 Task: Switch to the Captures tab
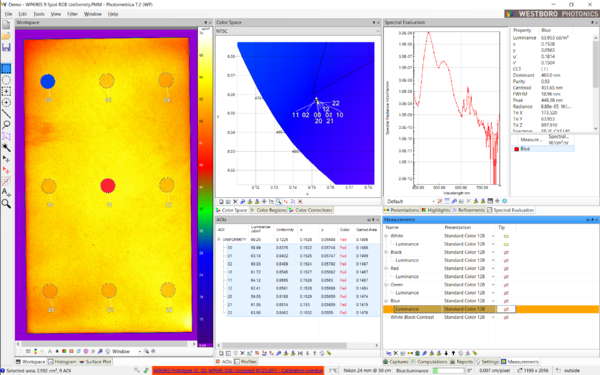click(x=396, y=362)
